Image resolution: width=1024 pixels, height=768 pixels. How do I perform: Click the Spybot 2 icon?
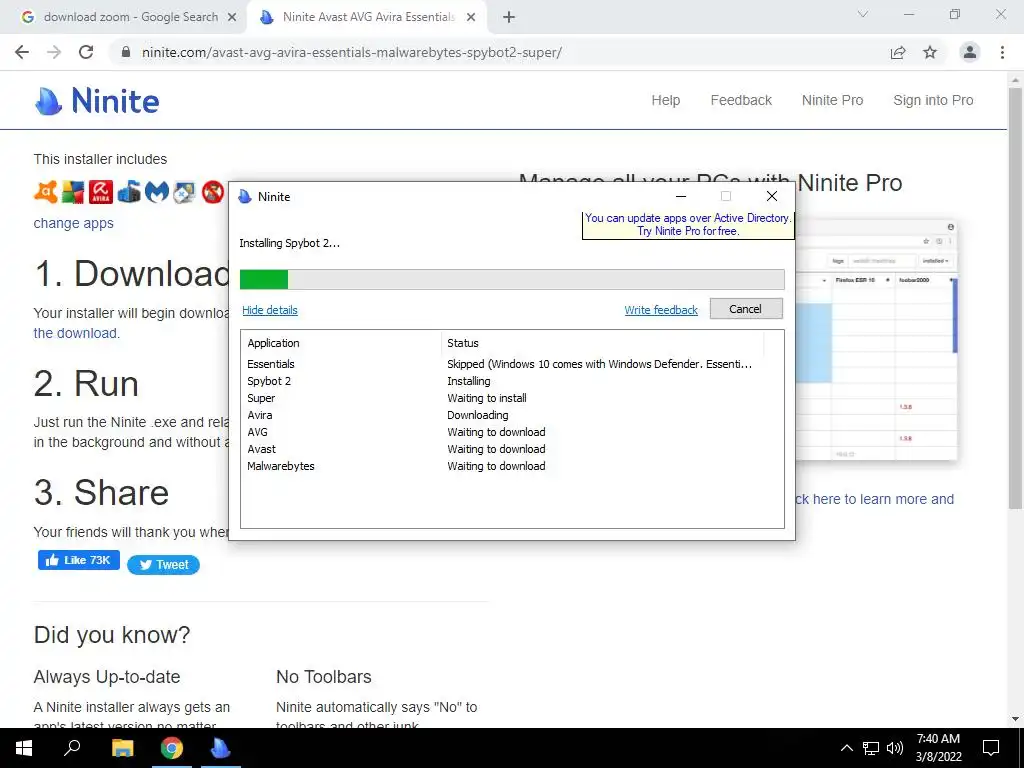tap(184, 192)
